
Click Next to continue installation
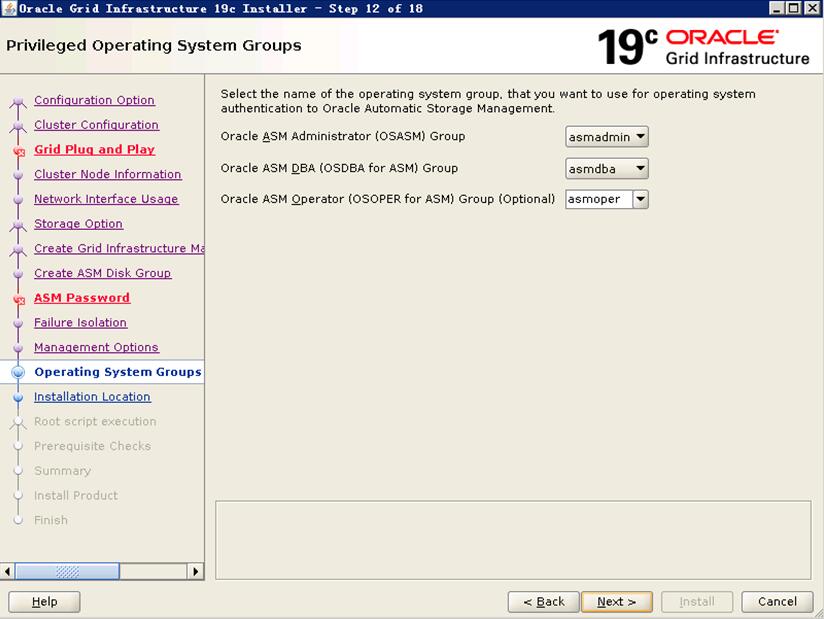click(x=616, y=602)
